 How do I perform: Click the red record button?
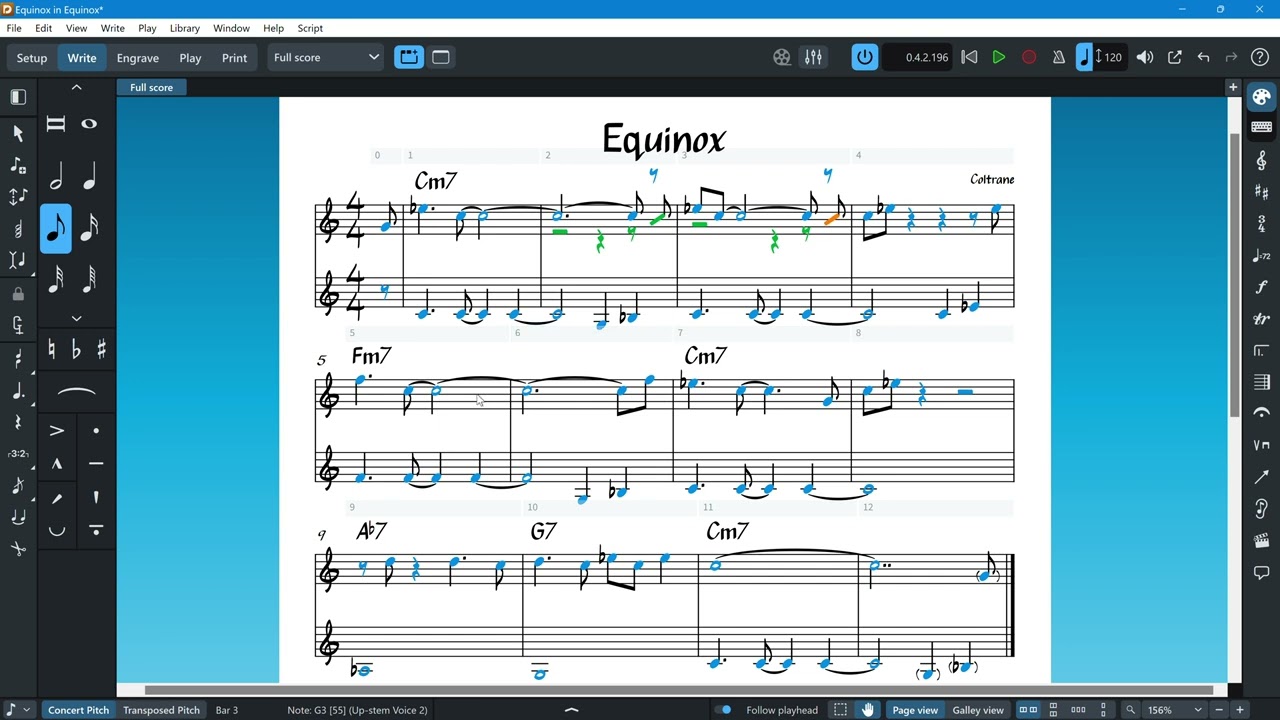pos(1028,57)
